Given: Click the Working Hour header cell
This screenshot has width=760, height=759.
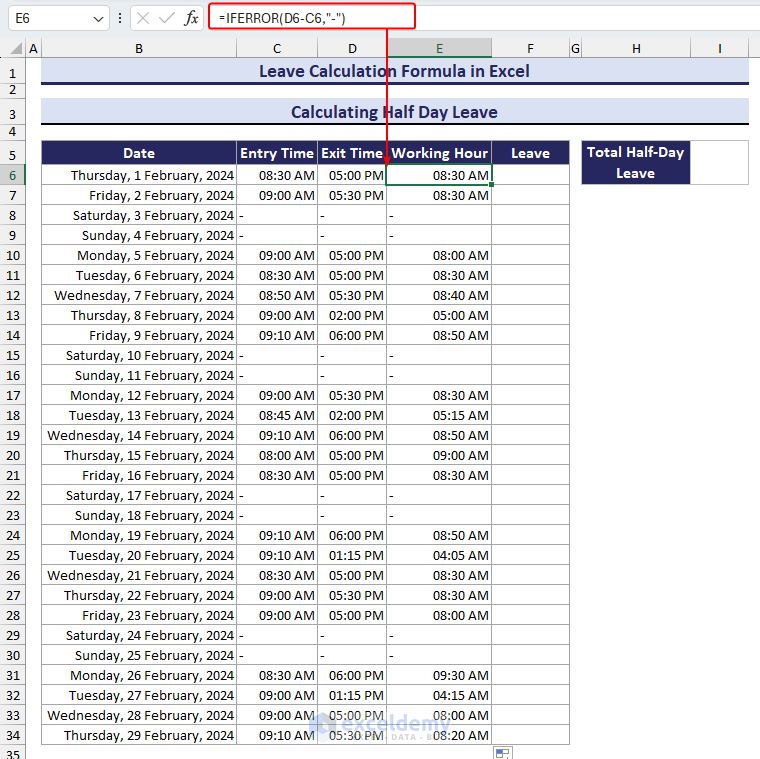Looking at the screenshot, I should pyautogui.click(x=439, y=153).
